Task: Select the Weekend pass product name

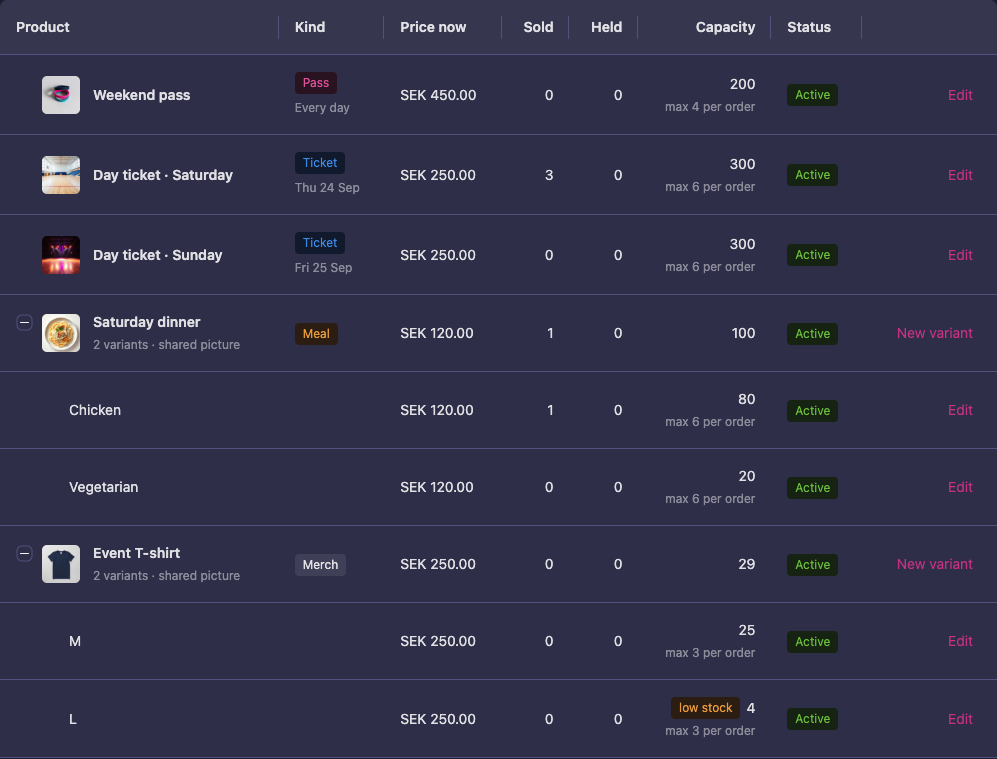Action: tap(142, 95)
